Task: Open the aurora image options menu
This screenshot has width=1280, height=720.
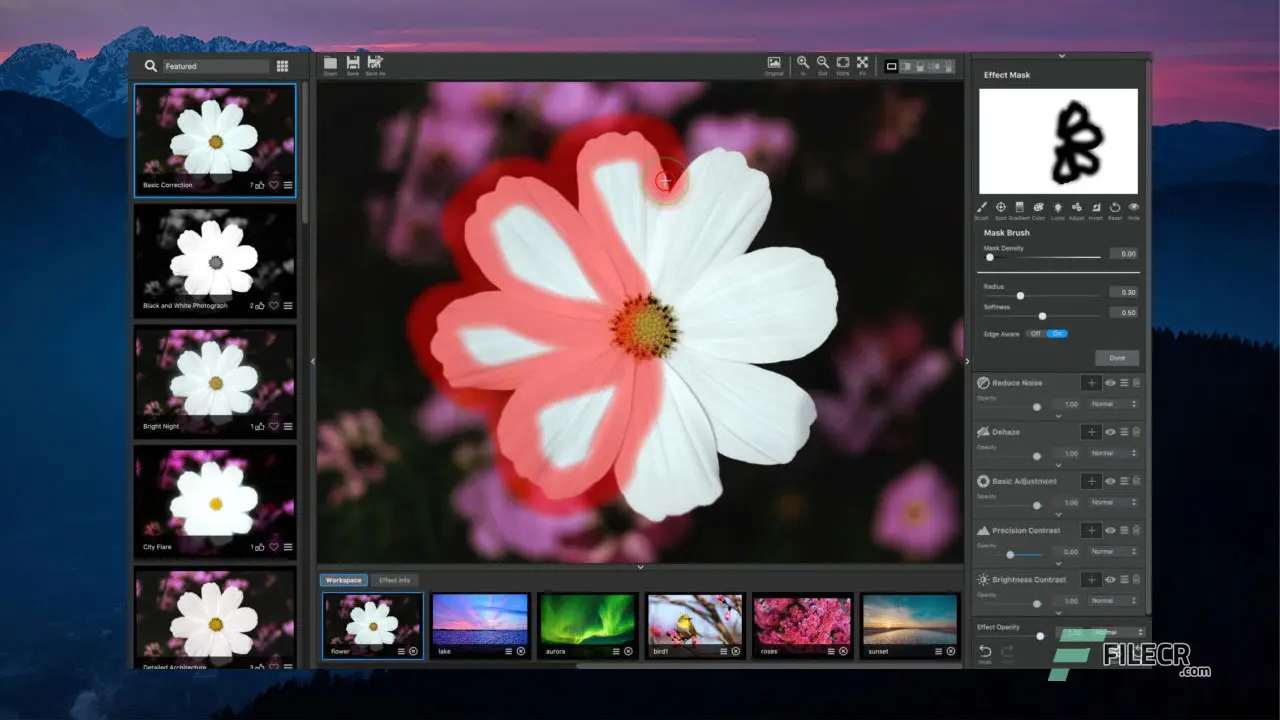Action: pos(616,651)
